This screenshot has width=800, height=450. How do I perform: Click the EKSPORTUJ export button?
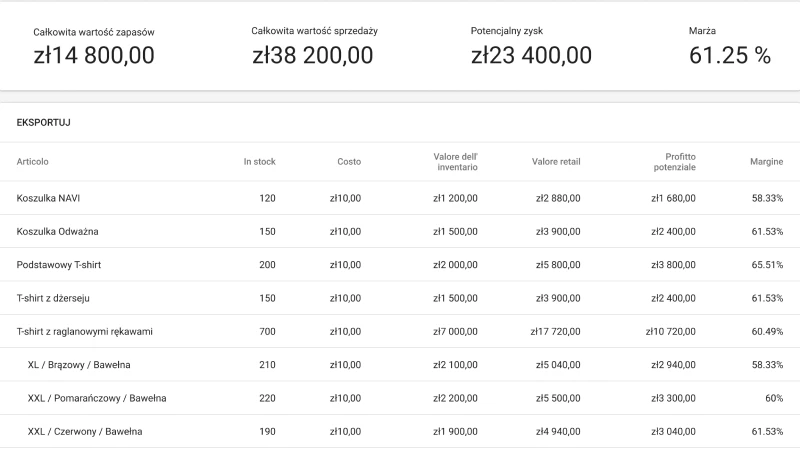(x=43, y=123)
